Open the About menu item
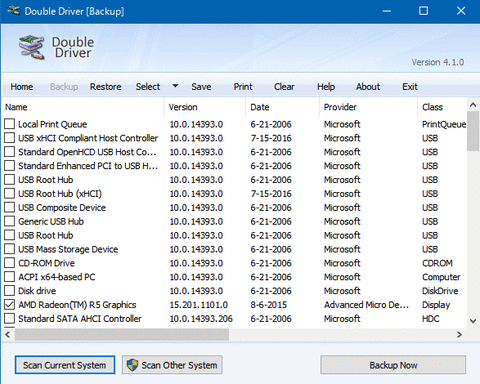Screen dimensions: 480x384 [368, 87]
